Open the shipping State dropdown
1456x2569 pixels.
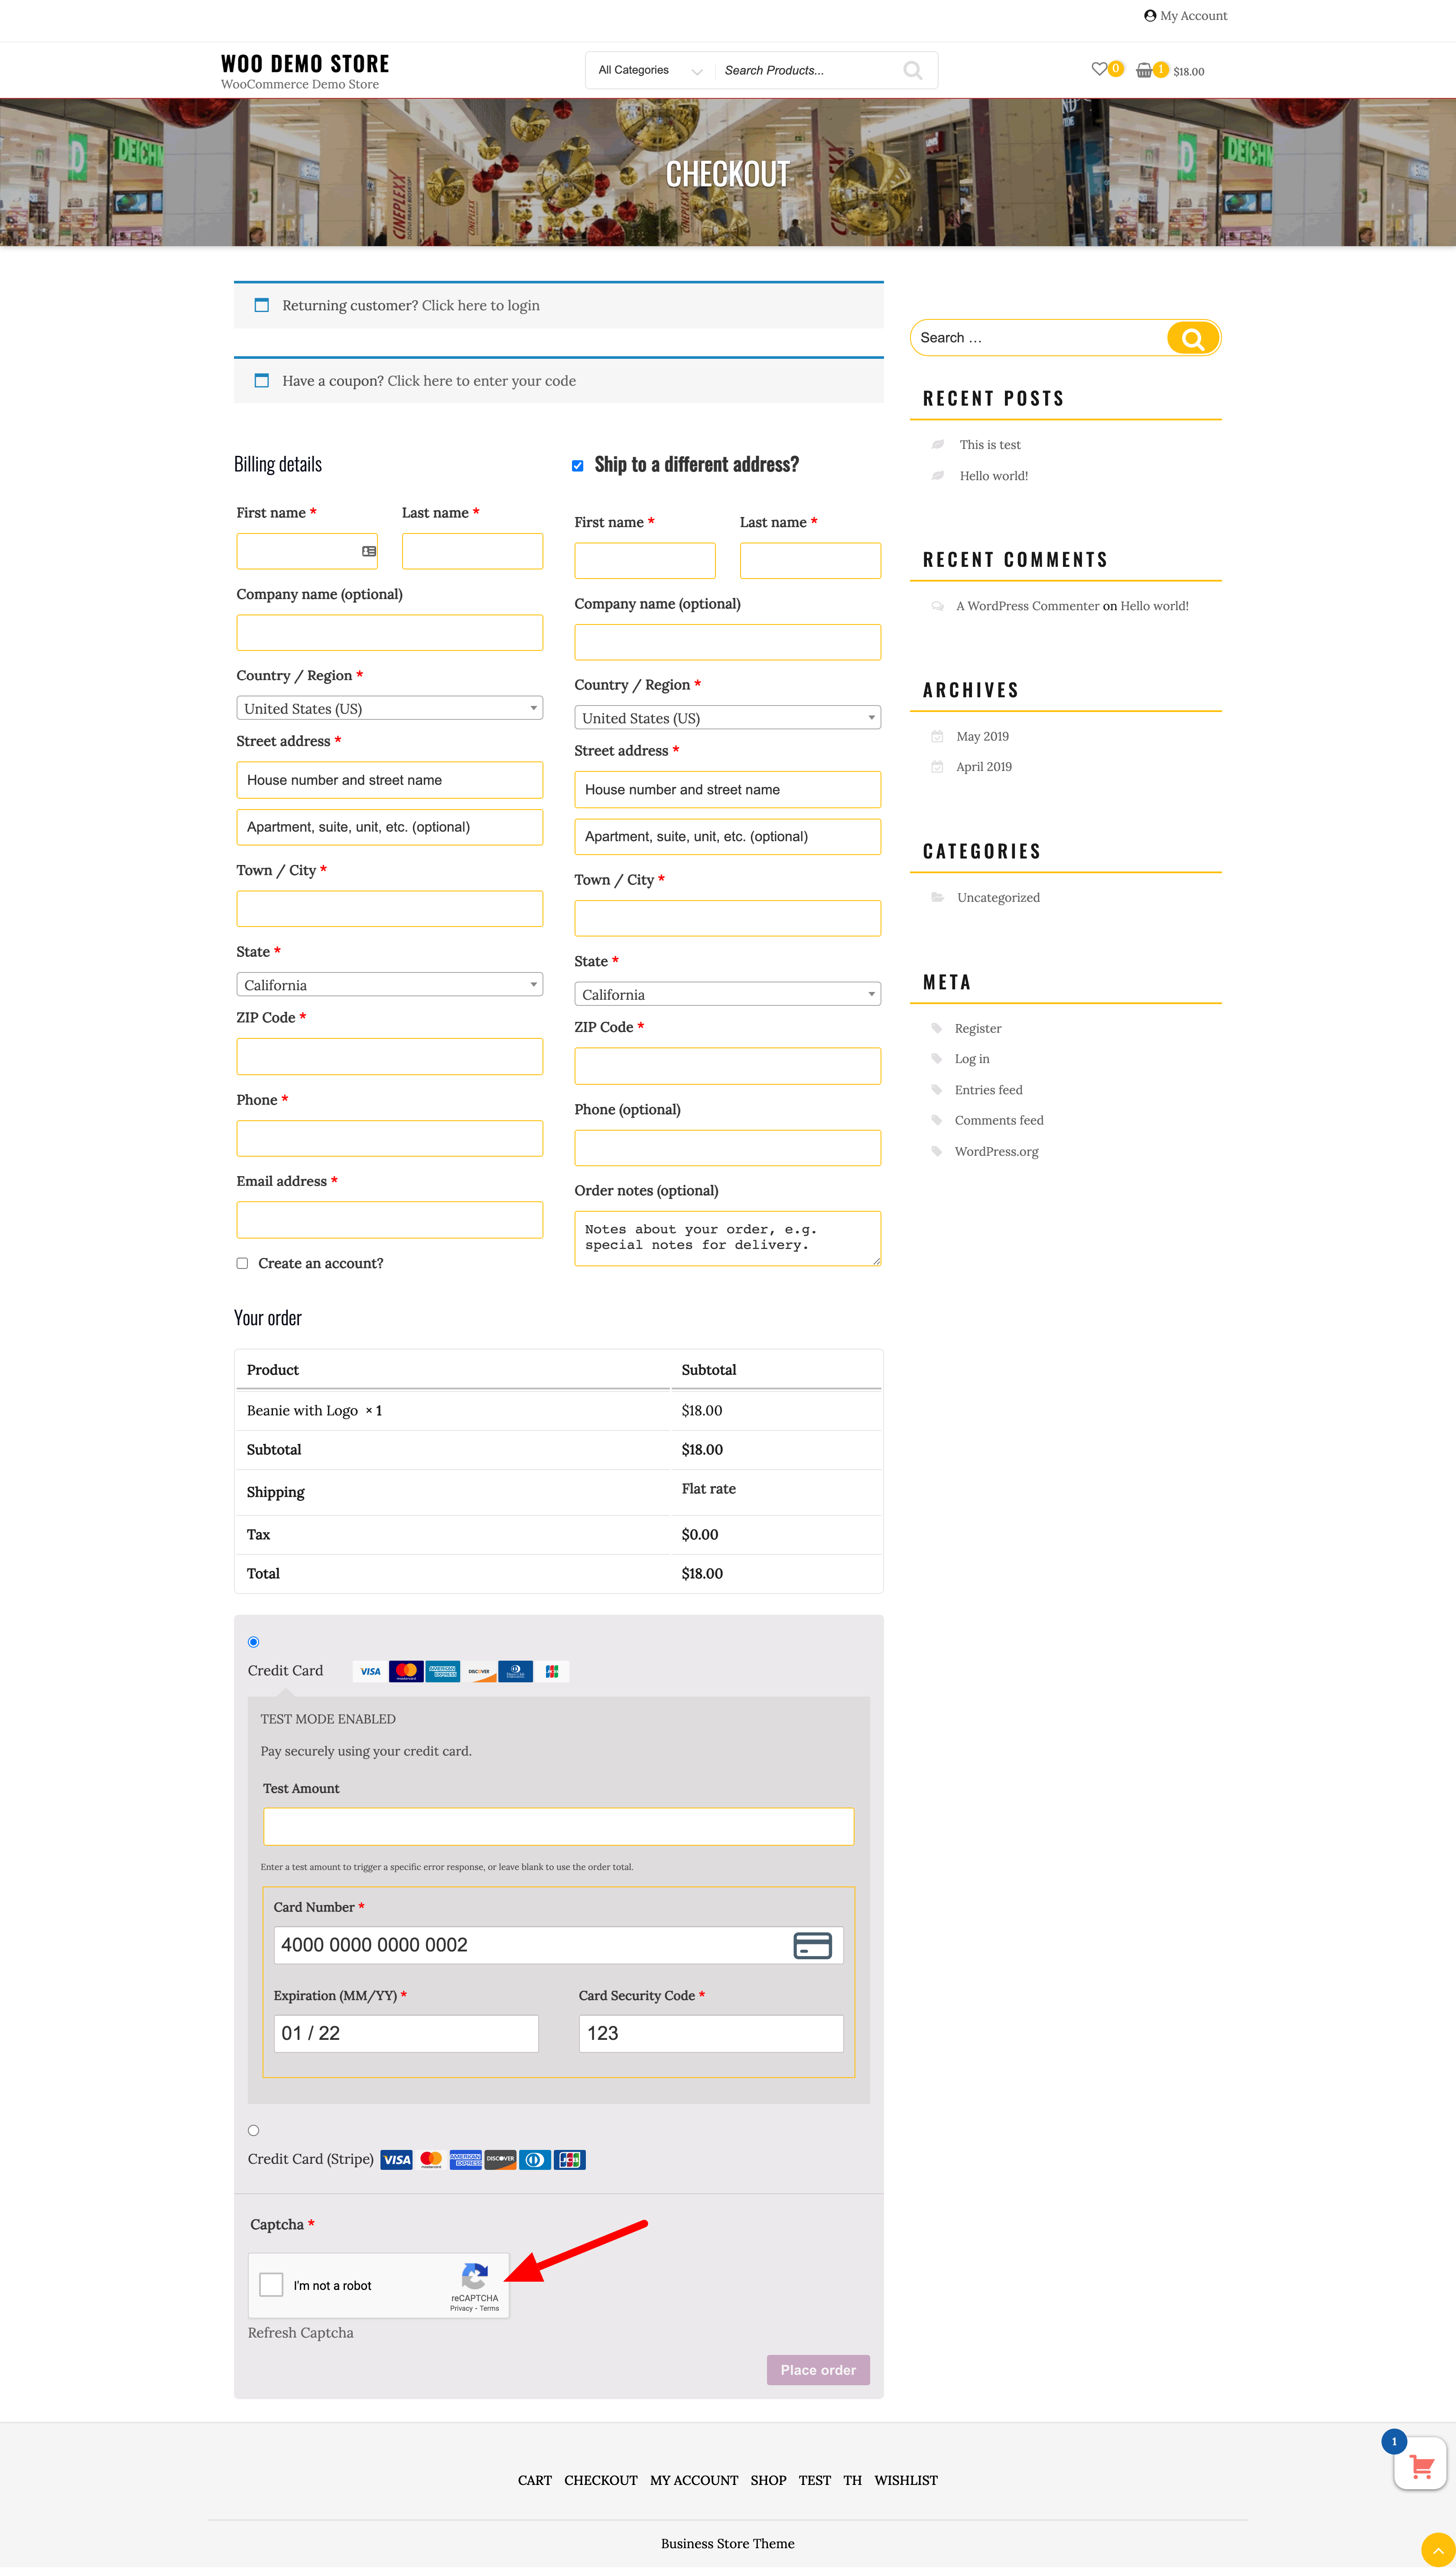(728, 995)
